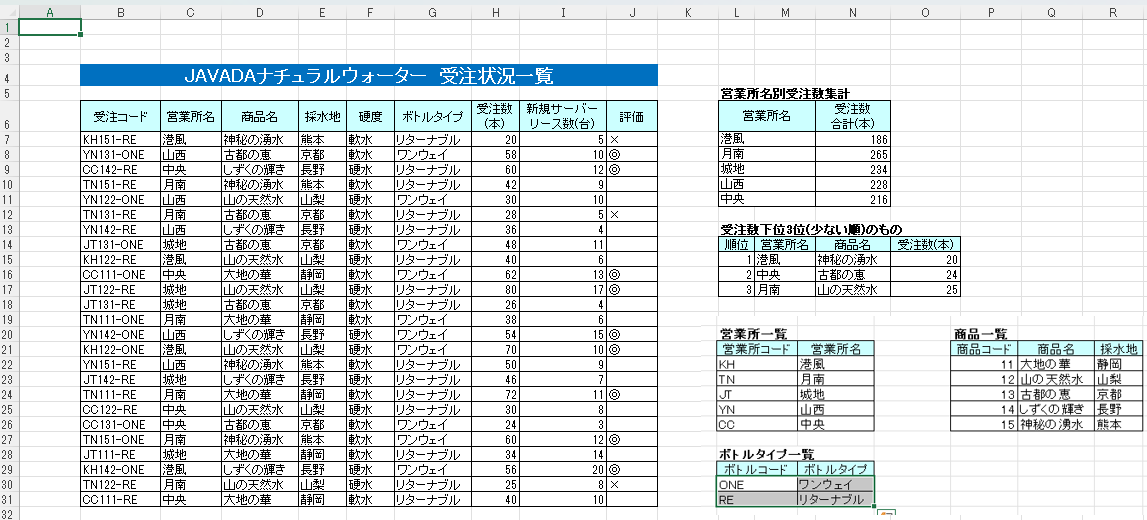Viewport: 1147px width, 520px height.
Task: Click product code 11 in 商品一覧
Action: (984, 364)
